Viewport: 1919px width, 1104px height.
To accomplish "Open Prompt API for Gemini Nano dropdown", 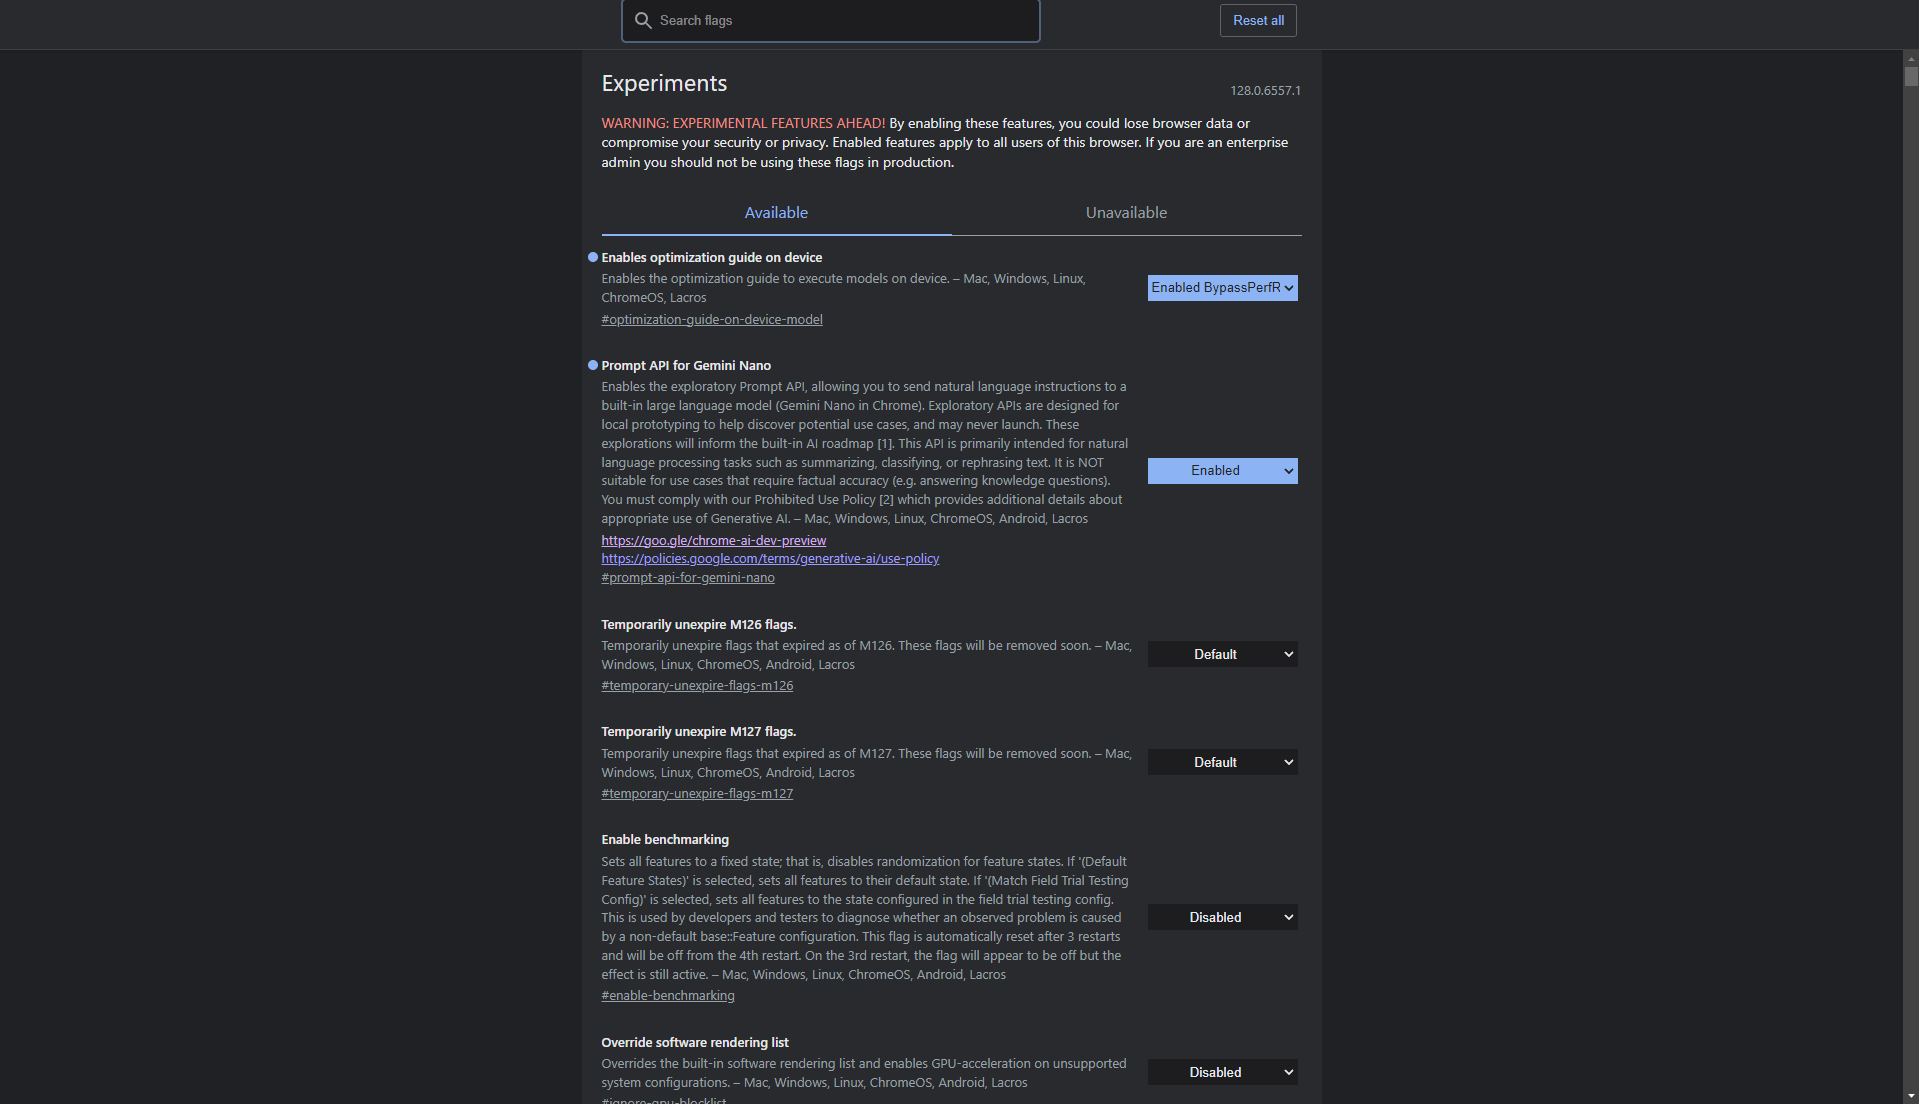I will tap(1222, 471).
